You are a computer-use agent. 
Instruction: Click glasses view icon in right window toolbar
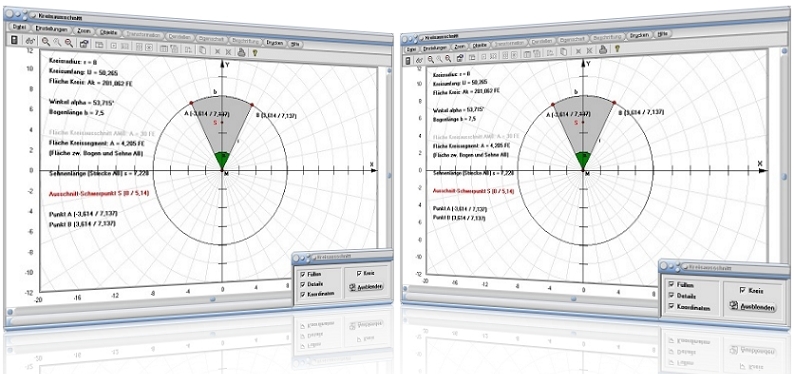[x=420, y=60]
